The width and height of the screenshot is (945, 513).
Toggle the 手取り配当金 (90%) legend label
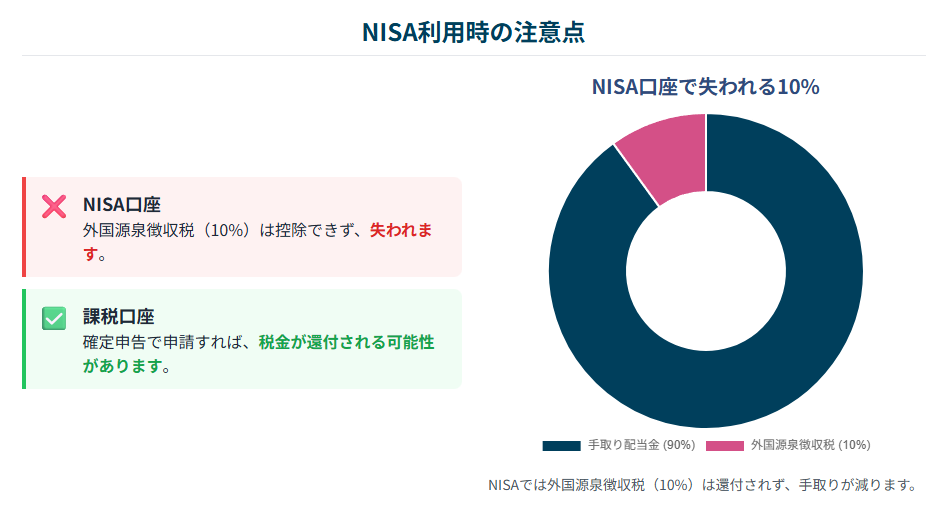[x=641, y=445]
